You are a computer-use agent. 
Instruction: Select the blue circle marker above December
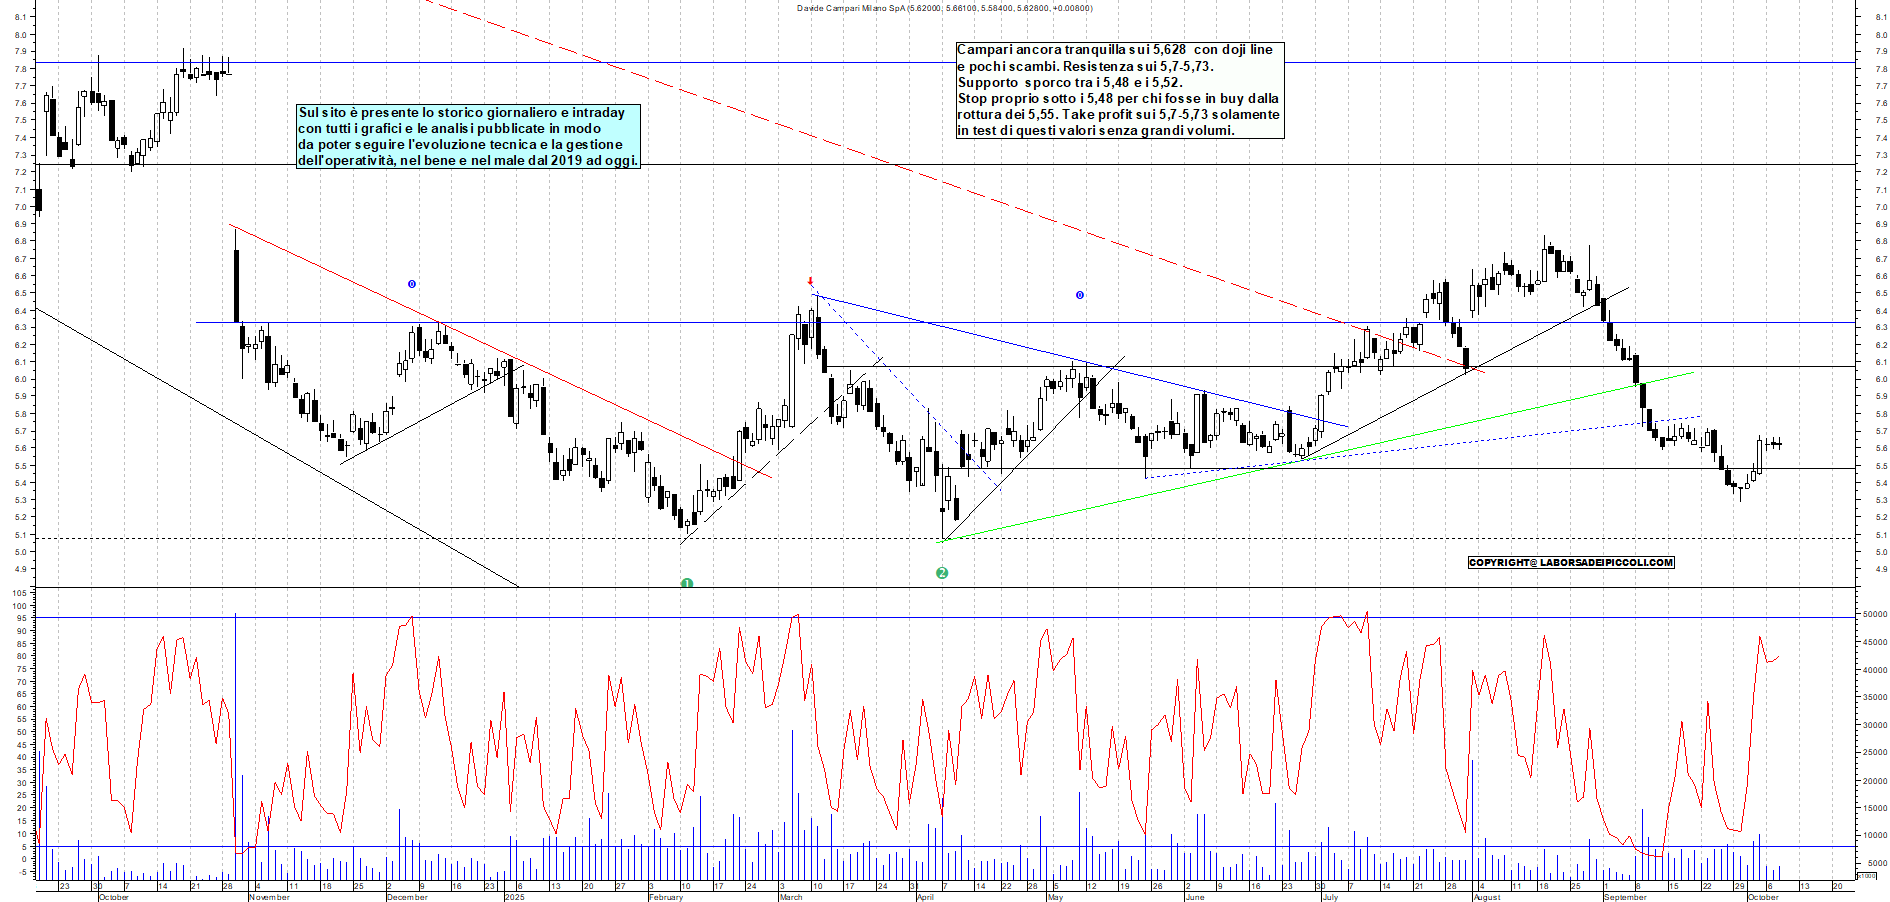[411, 285]
